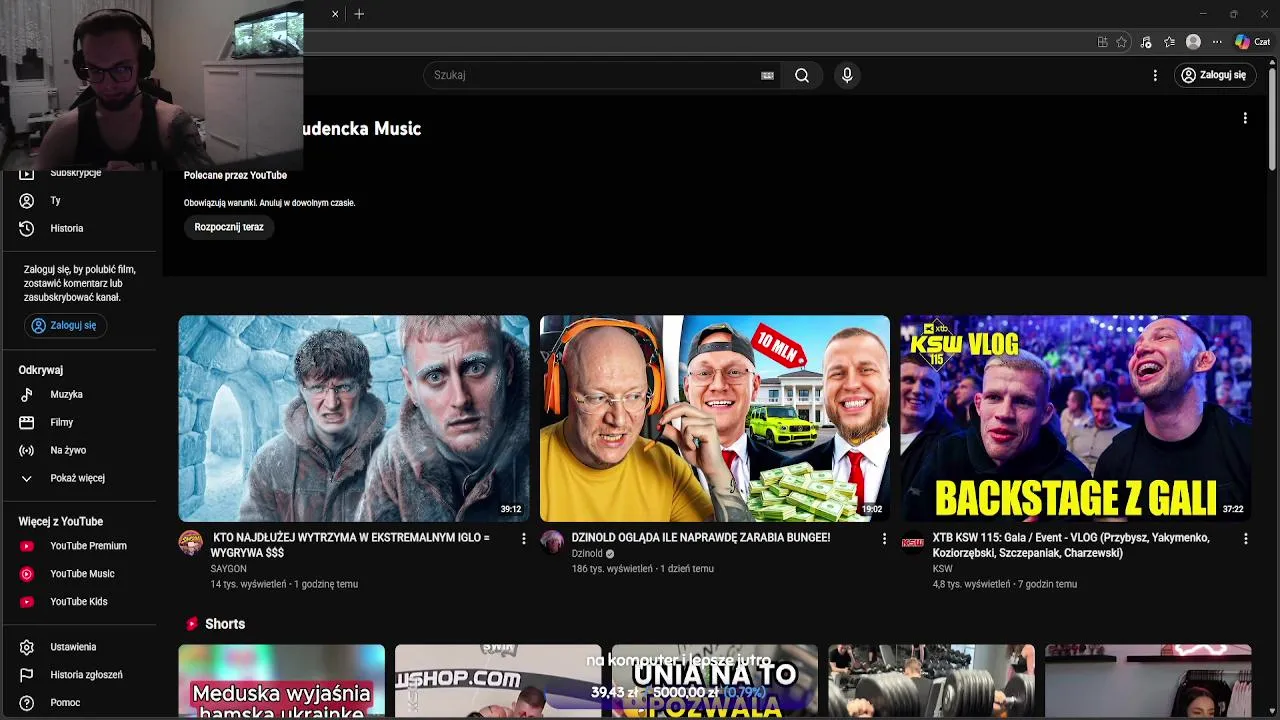Open options menu for KSW 115 vlog

pos(1245,539)
